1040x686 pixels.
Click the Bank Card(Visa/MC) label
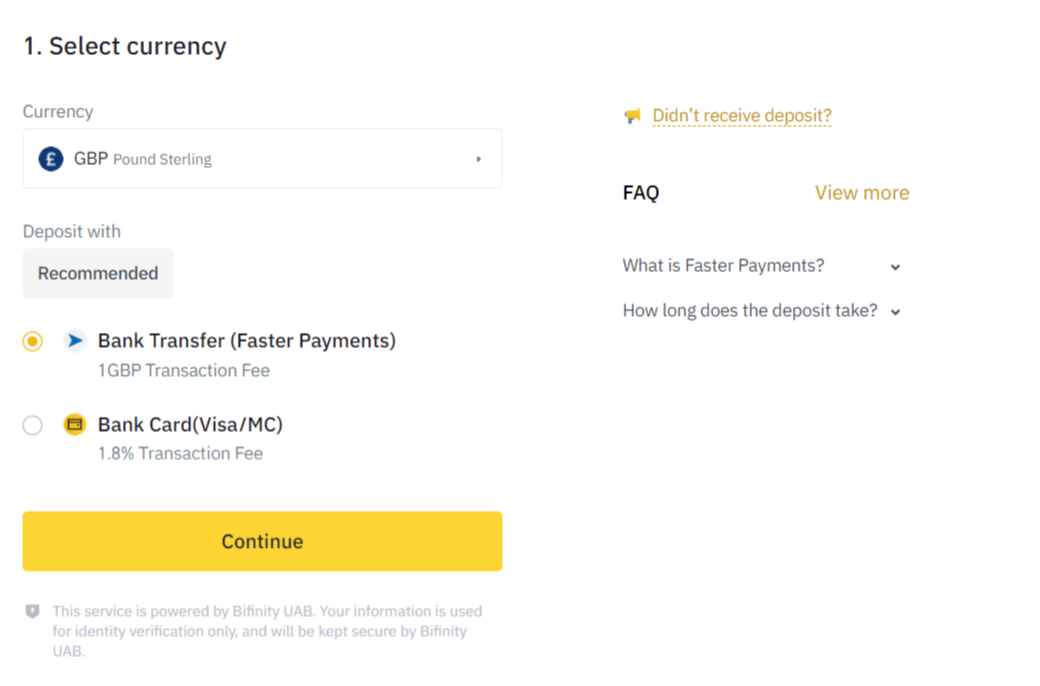click(x=190, y=425)
